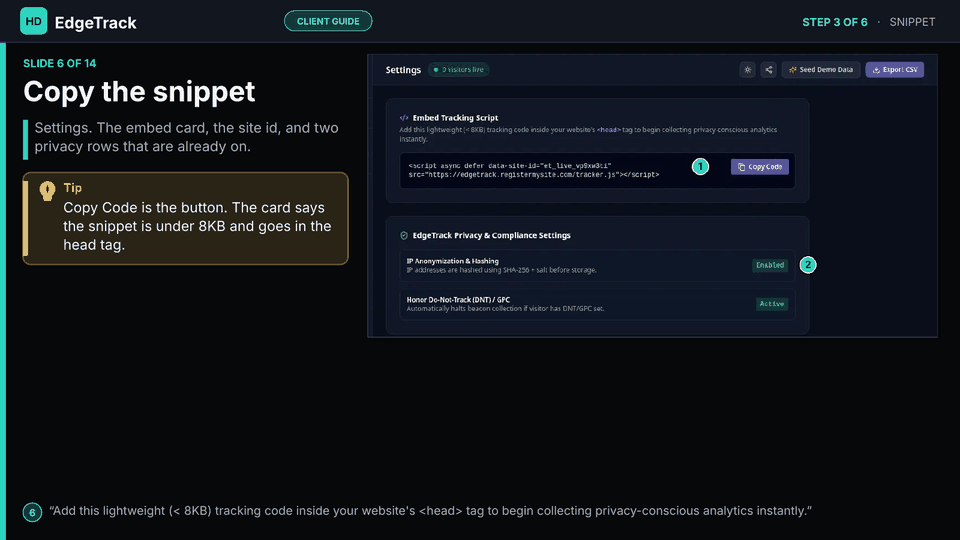Click the Export CSV button
960x540 pixels.
tap(894, 70)
